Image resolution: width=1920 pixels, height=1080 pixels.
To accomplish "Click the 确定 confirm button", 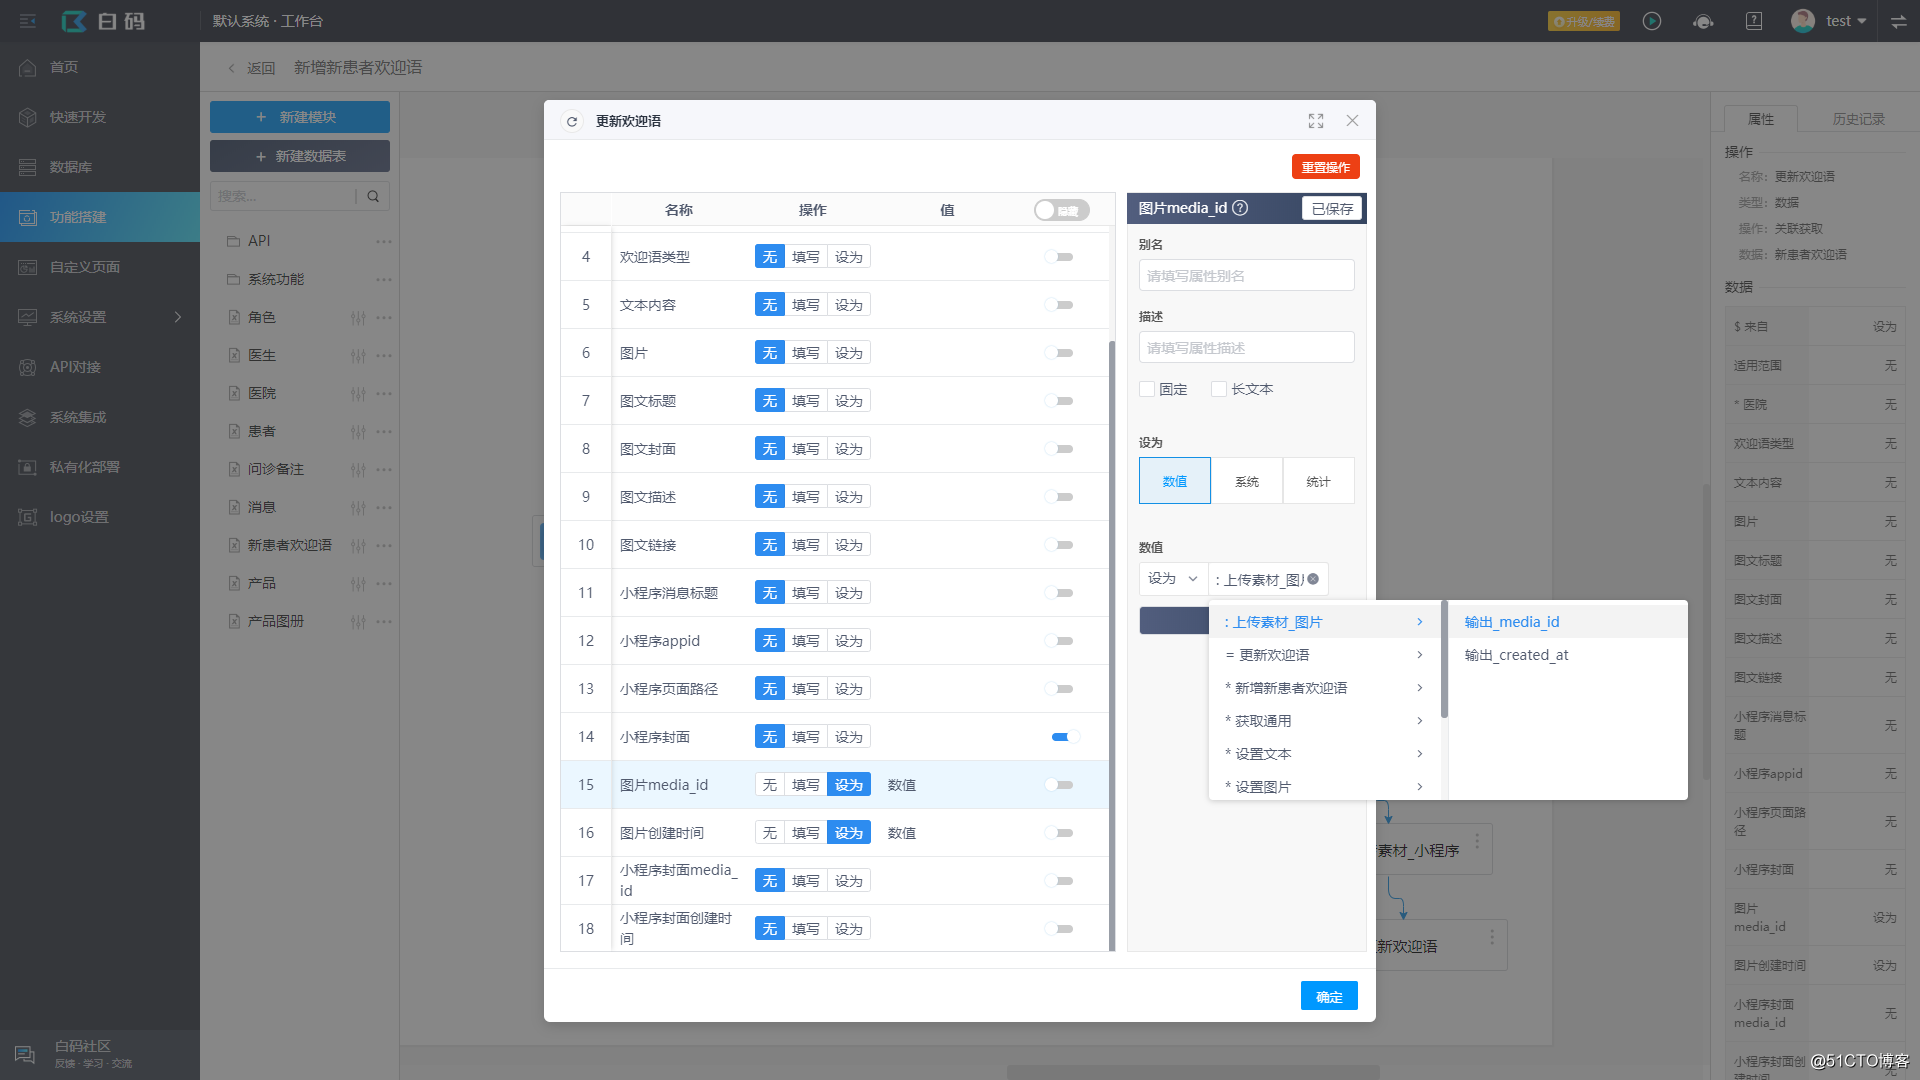I will coord(1329,996).
